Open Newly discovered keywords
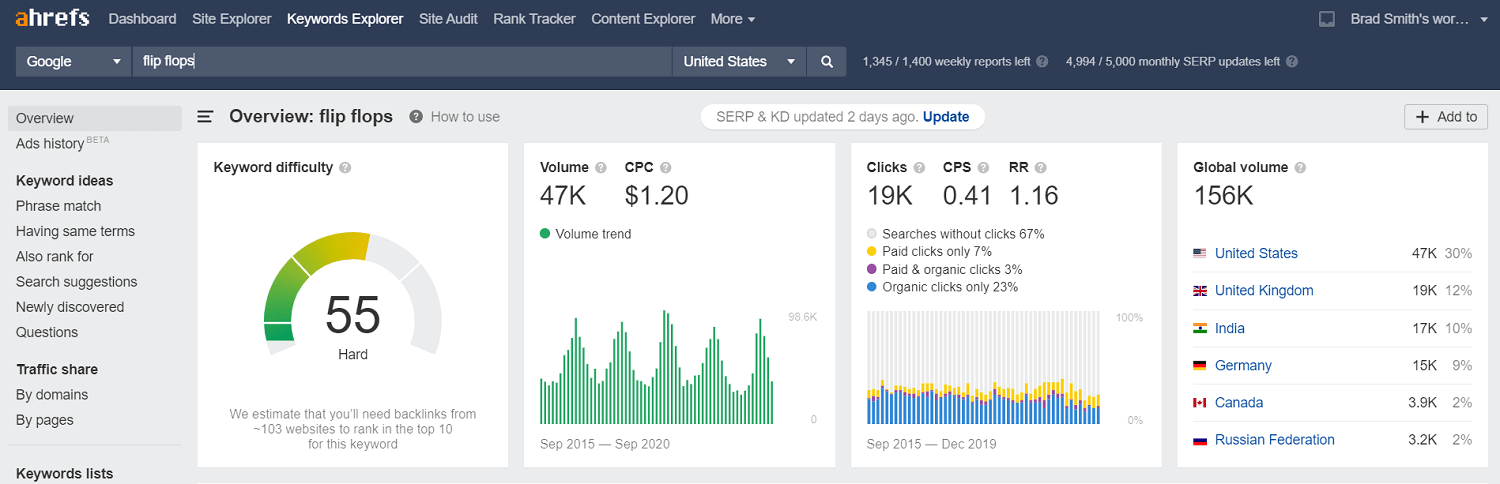 70,307
